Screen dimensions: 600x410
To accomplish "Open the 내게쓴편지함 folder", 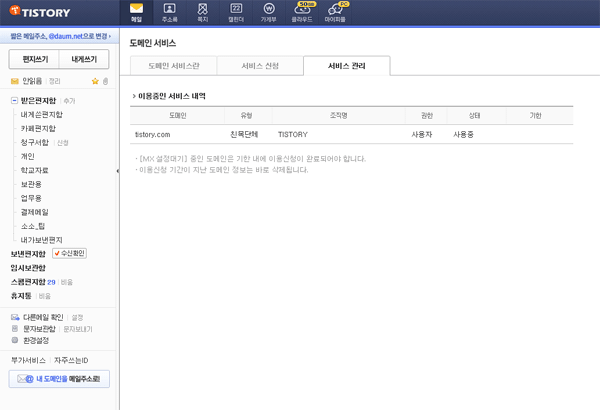I will 42,114.
